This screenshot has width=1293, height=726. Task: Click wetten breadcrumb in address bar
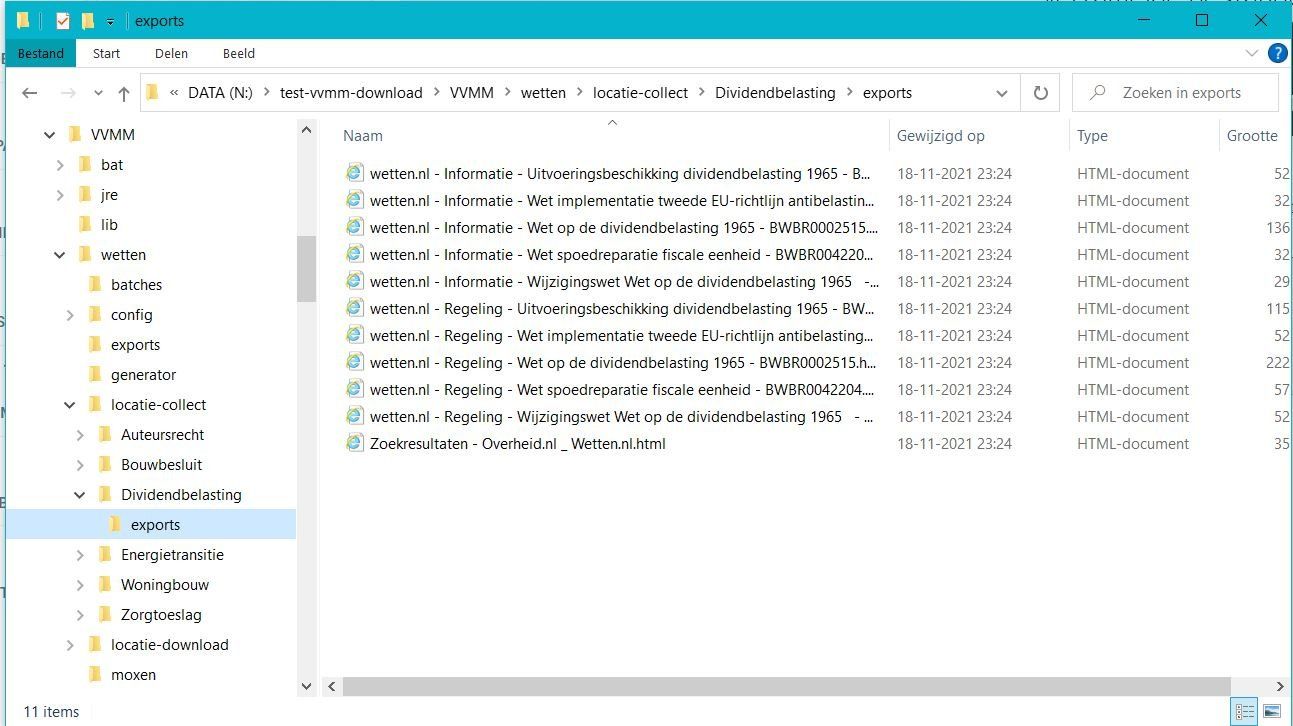tap(543, 93)
